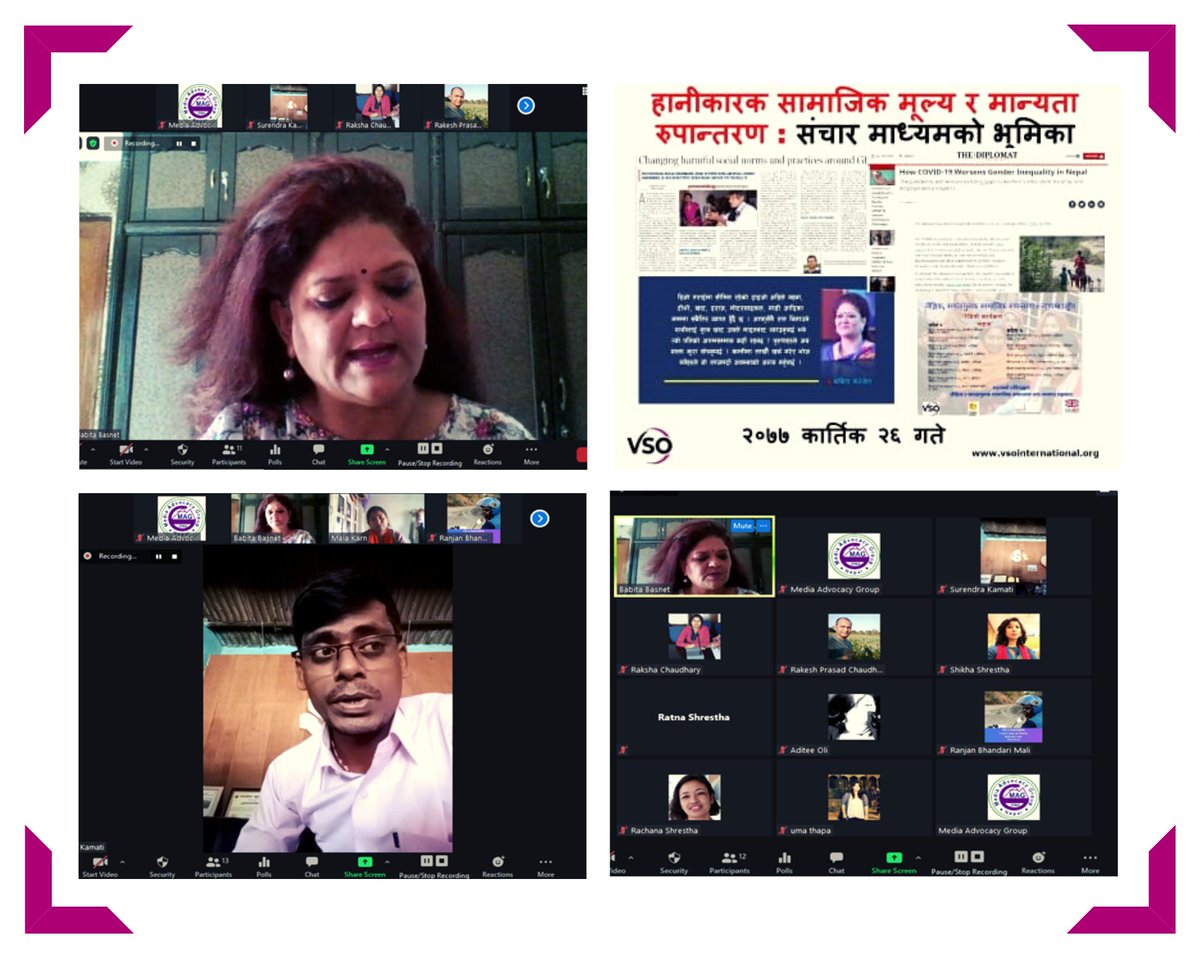Pause recording from the Babita window Recording indicator
Viewport: 1200px width, 960px height.
coord(179,143)
